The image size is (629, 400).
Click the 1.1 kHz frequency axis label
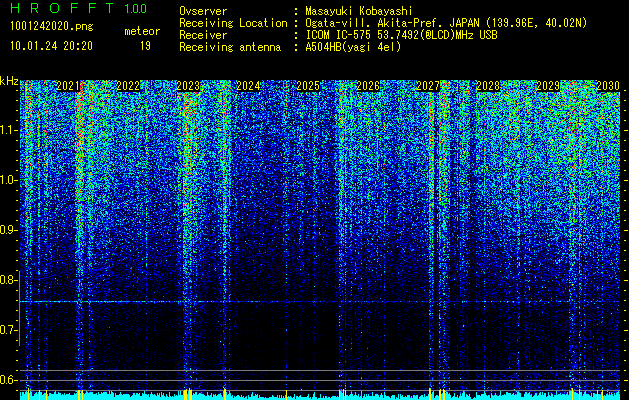(8, 130)
